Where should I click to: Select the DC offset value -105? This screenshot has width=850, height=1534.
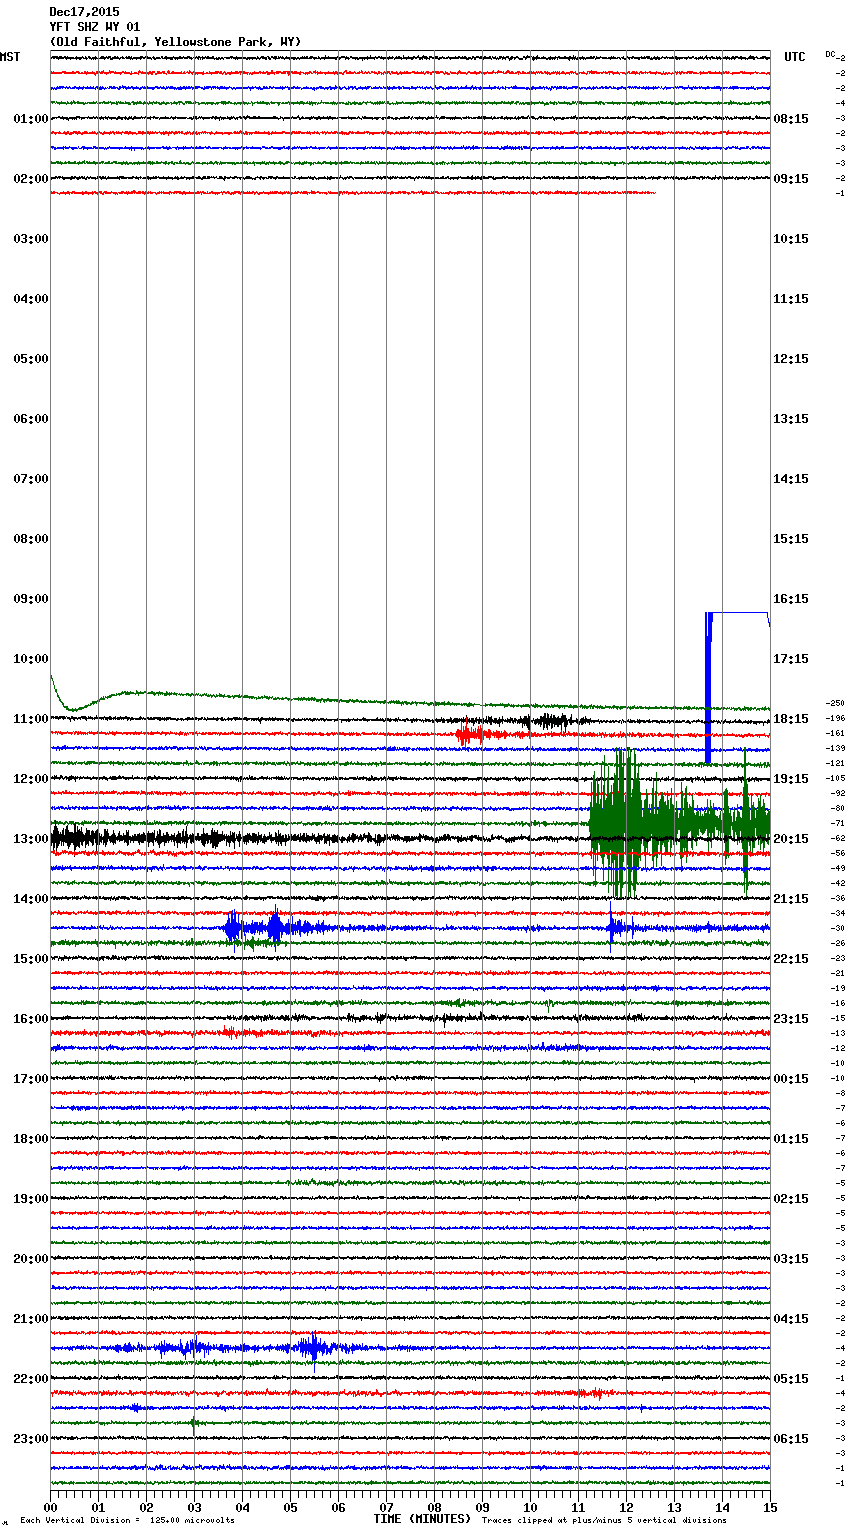[x=836, y=778]
